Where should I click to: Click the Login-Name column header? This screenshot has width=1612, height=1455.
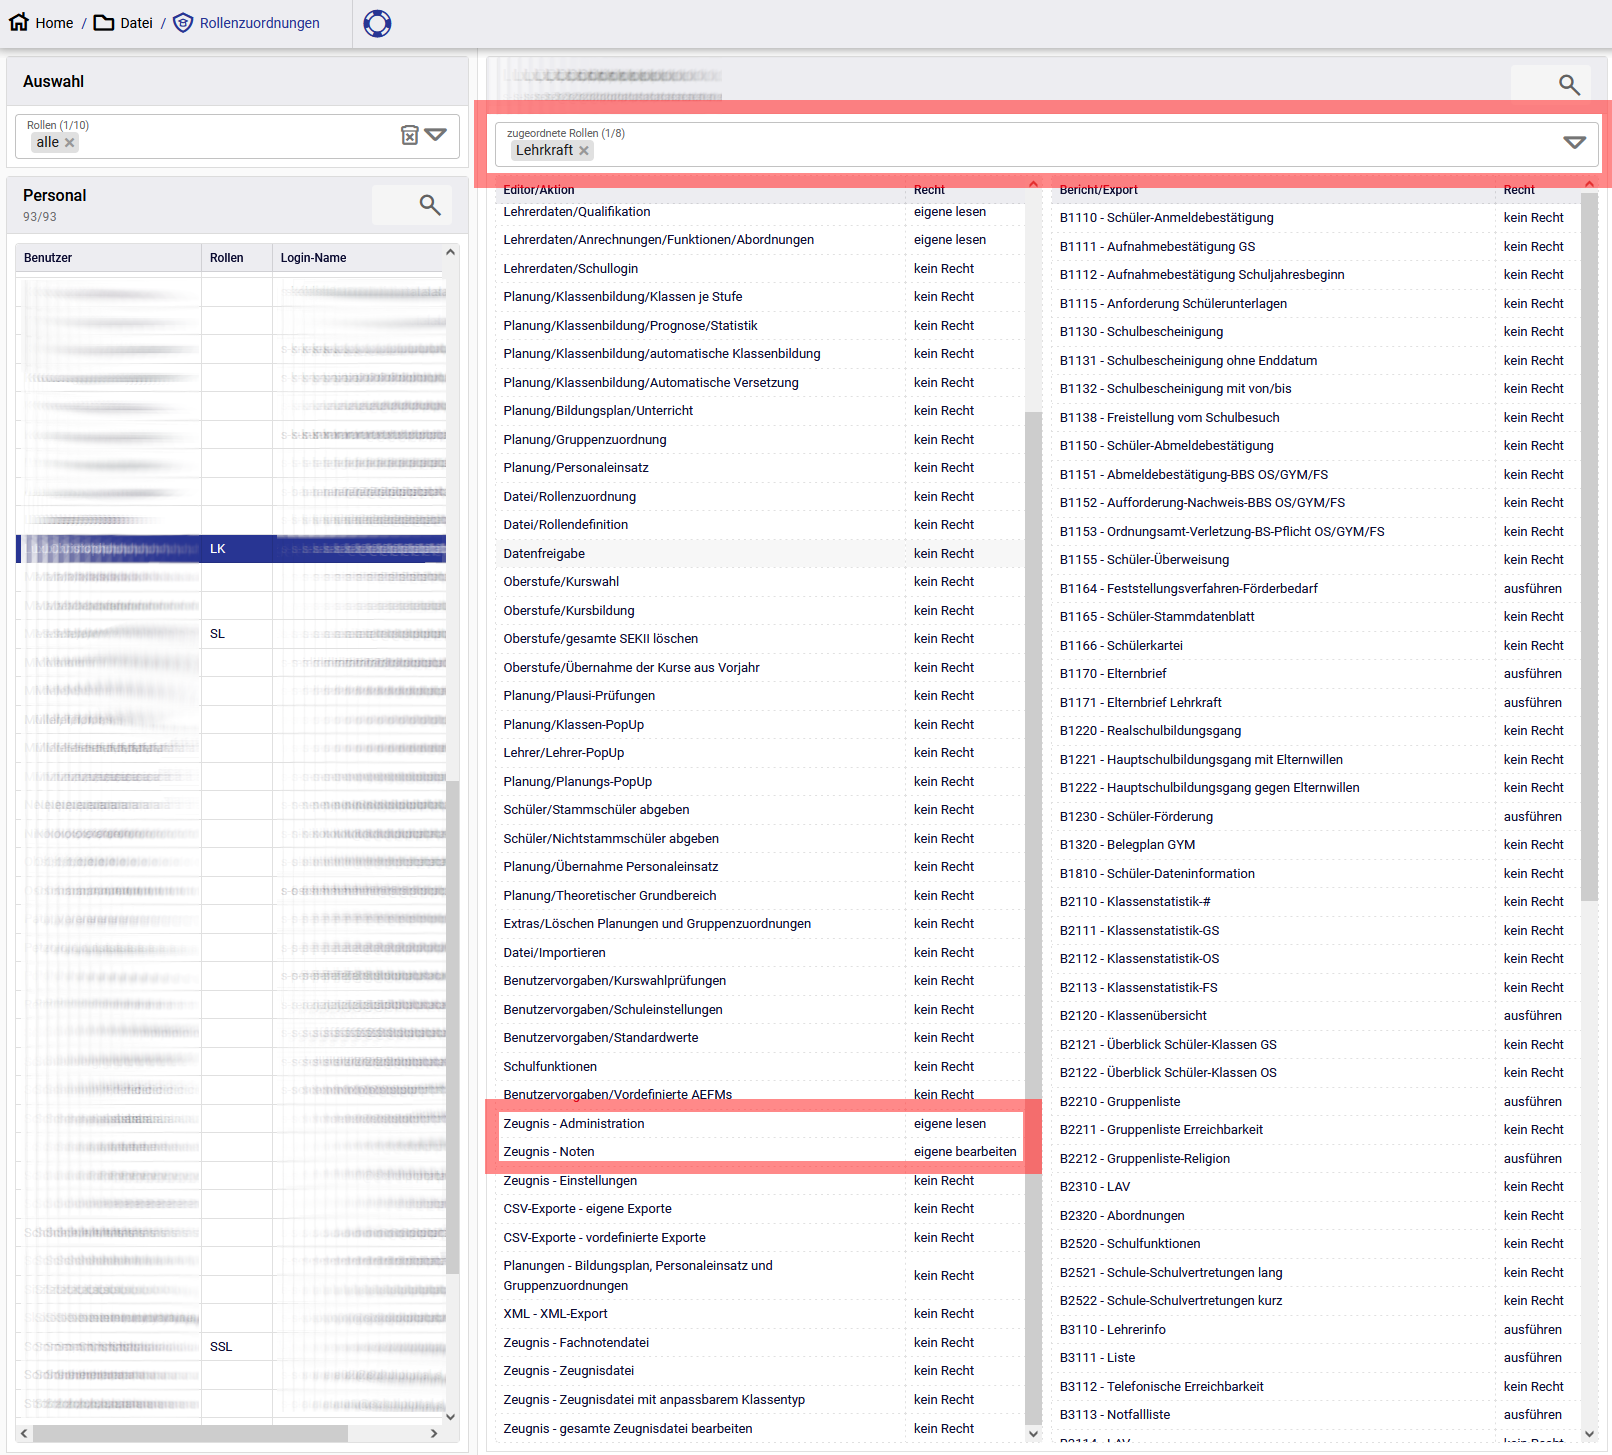313,258
